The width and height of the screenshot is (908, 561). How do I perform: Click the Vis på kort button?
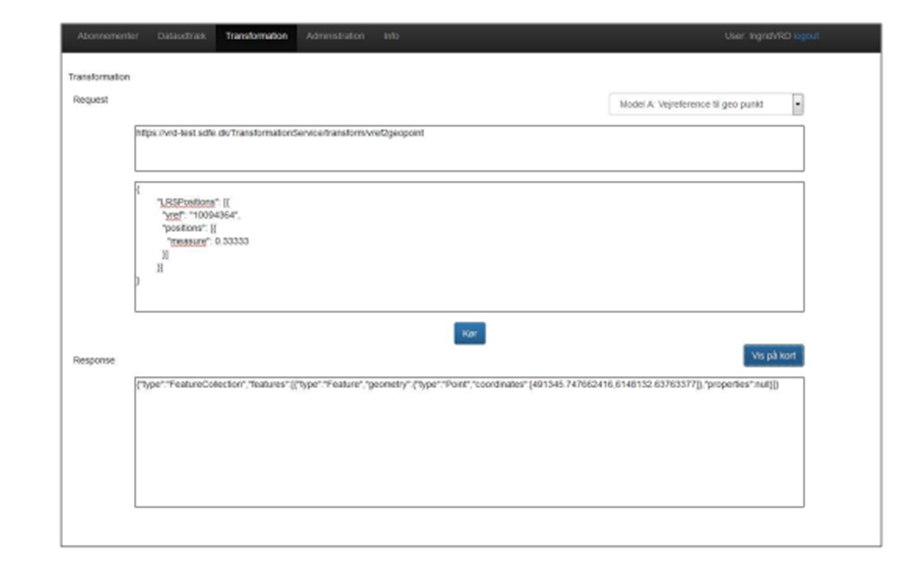(x=772, y=355)
